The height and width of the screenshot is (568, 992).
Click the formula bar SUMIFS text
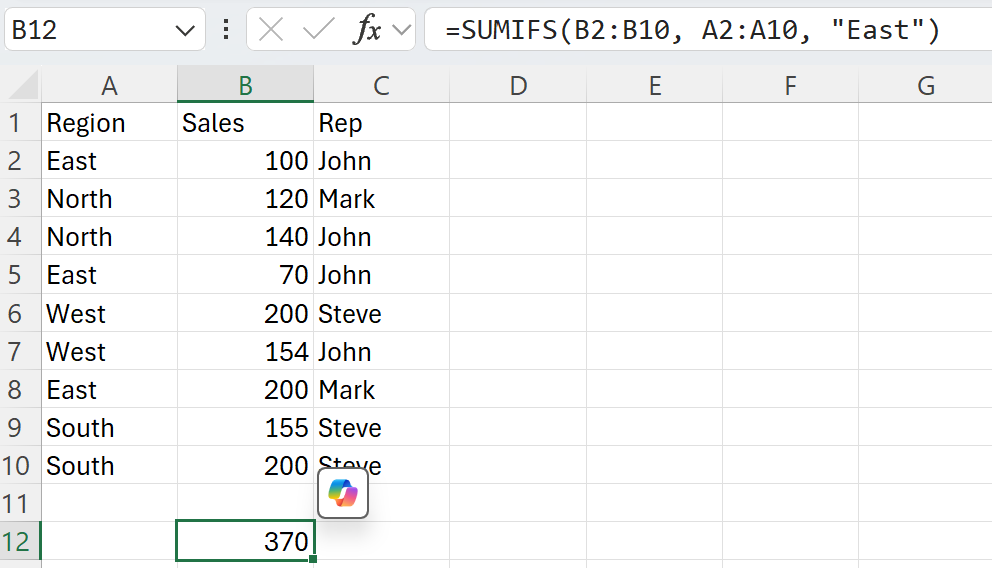coord(692,30)
